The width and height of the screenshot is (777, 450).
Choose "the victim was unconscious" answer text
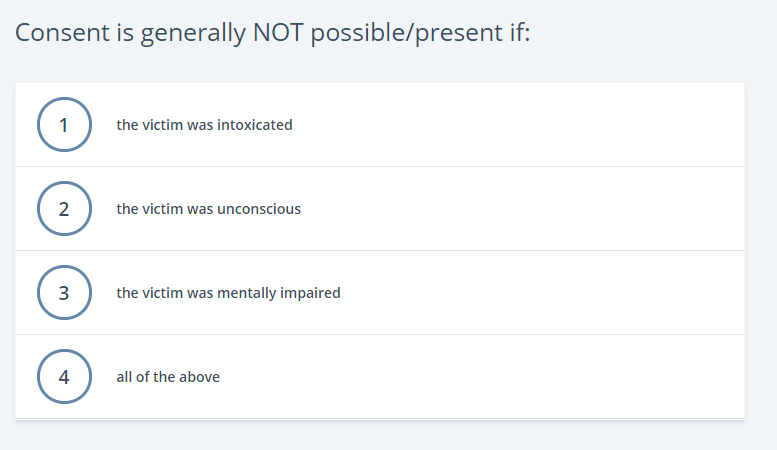coord(209,209)
